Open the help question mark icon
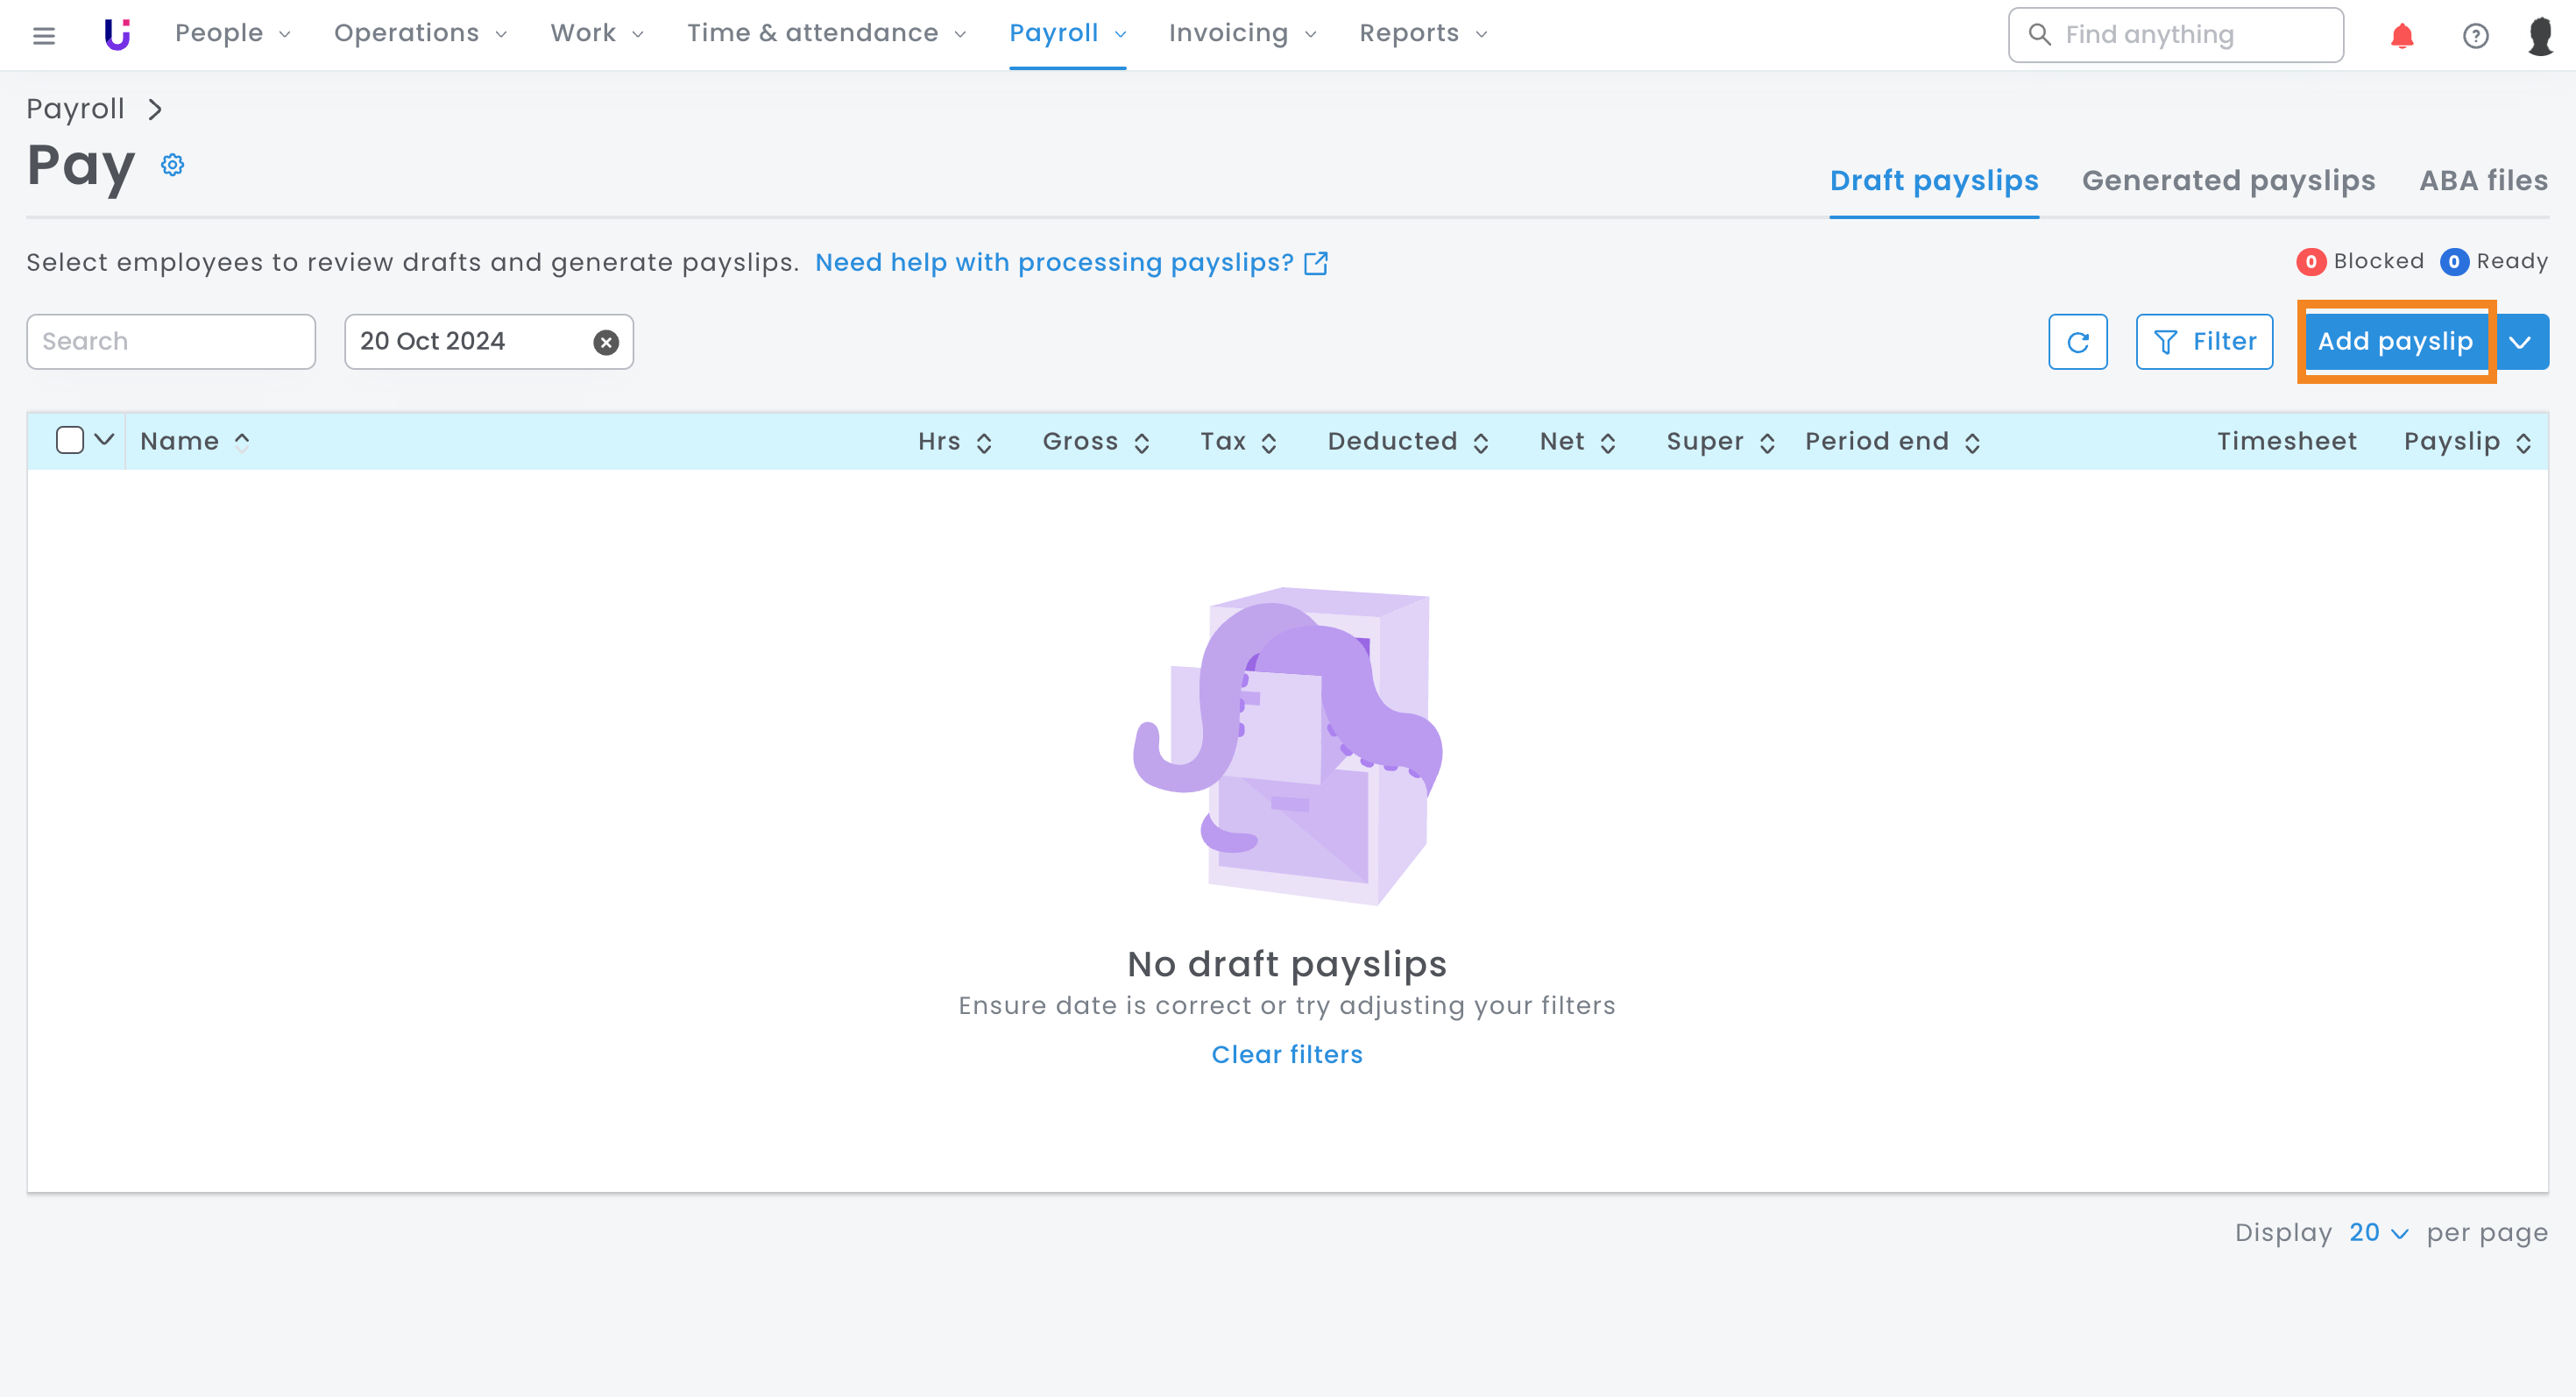 pos(2475,36)
